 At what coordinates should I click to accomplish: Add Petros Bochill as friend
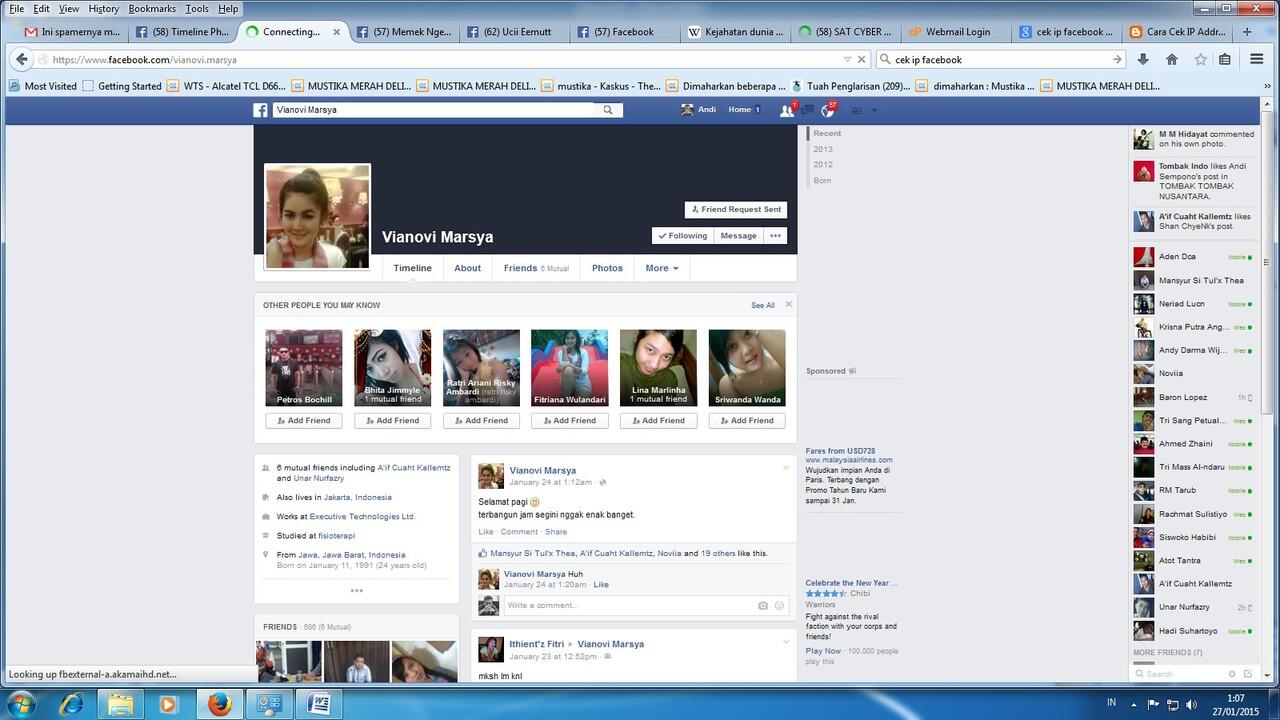(304, 421)
